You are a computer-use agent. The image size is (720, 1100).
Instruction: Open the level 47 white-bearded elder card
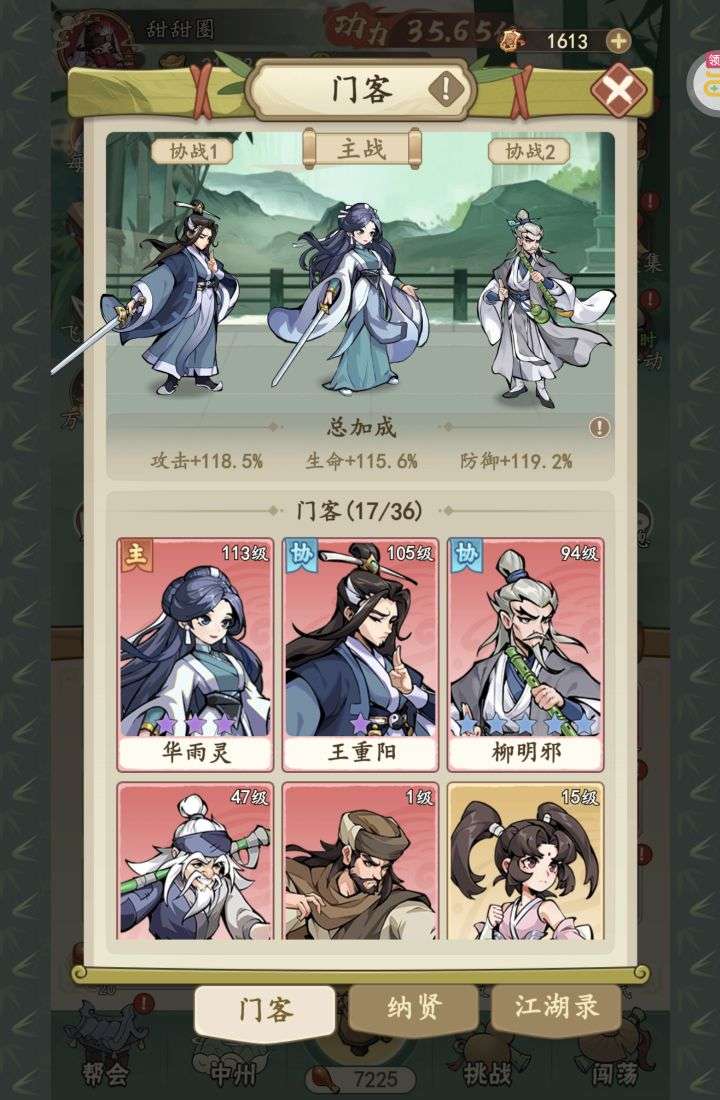pos(195,861)
